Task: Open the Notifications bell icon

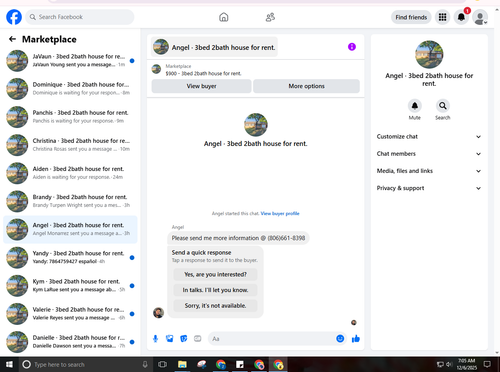Action: pos(461,17)
